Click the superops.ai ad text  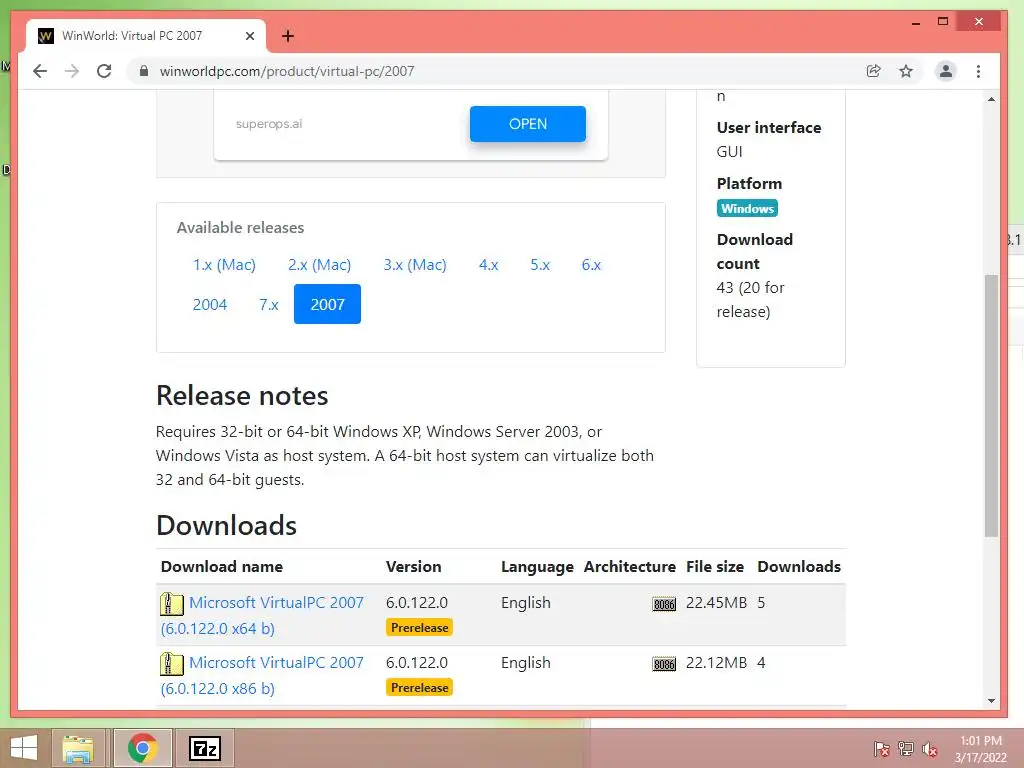pyautogui.click(x=268, y=123)
